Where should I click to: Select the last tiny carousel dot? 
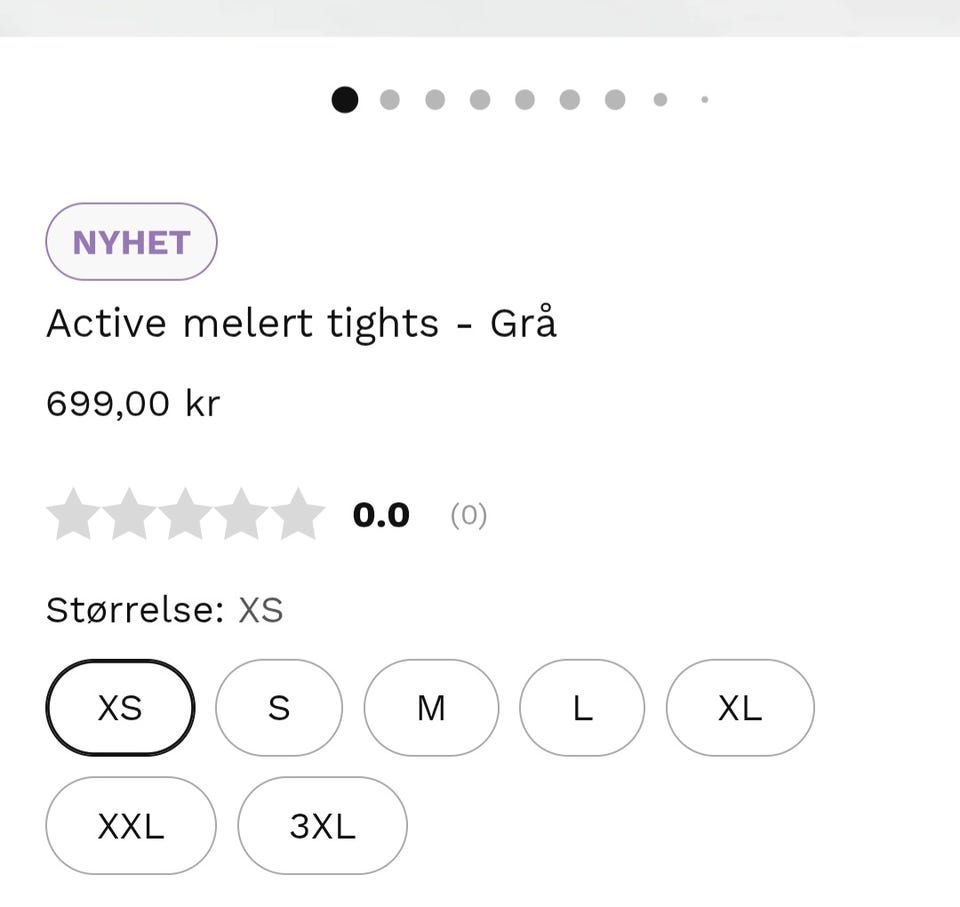705,100
